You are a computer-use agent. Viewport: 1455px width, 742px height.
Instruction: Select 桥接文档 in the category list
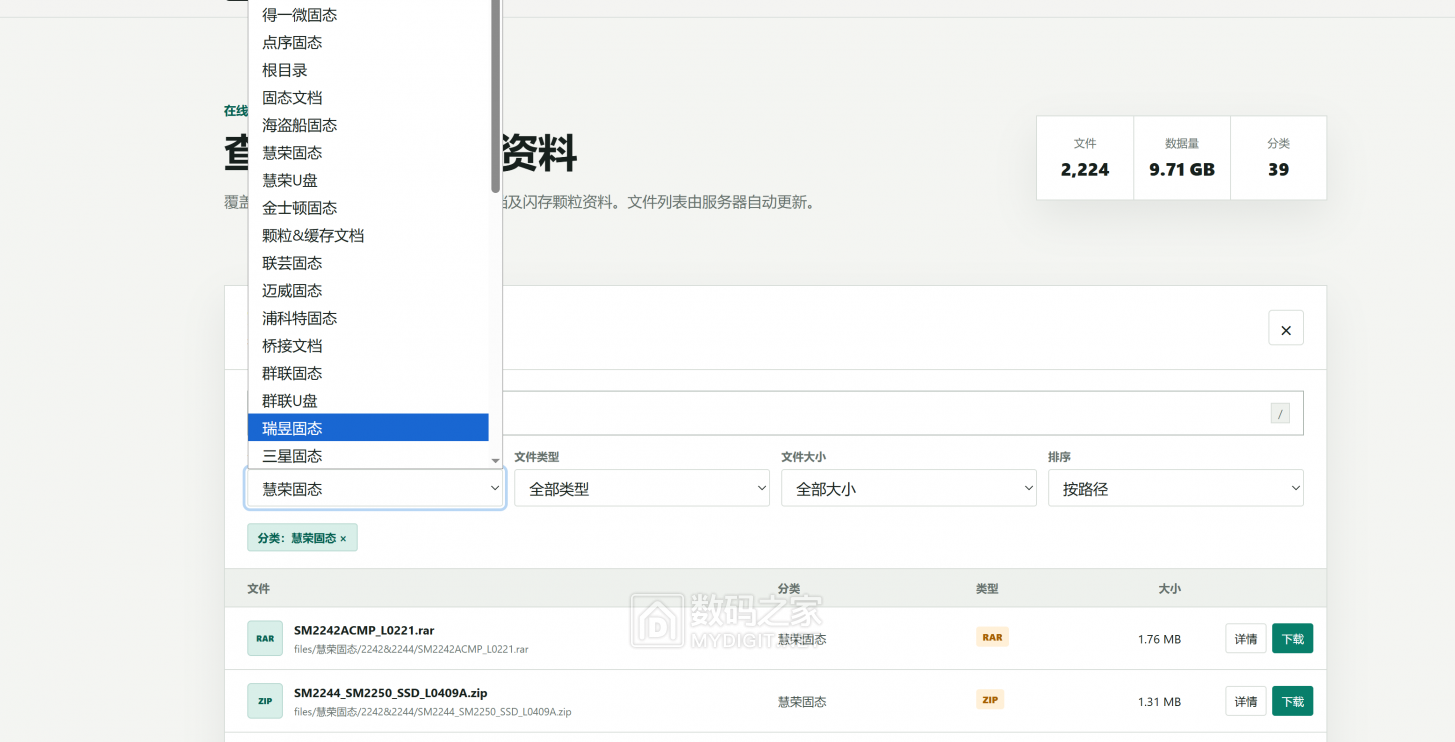click(x=368, y=346)
